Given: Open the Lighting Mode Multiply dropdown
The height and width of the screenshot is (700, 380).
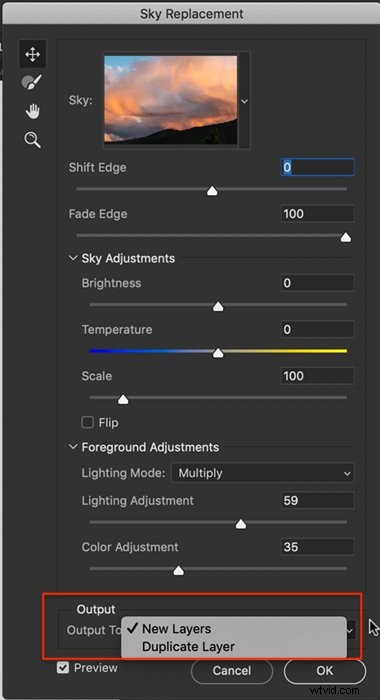Looking at the screenshot, I should pyautogui.click(x=263, y=474).
